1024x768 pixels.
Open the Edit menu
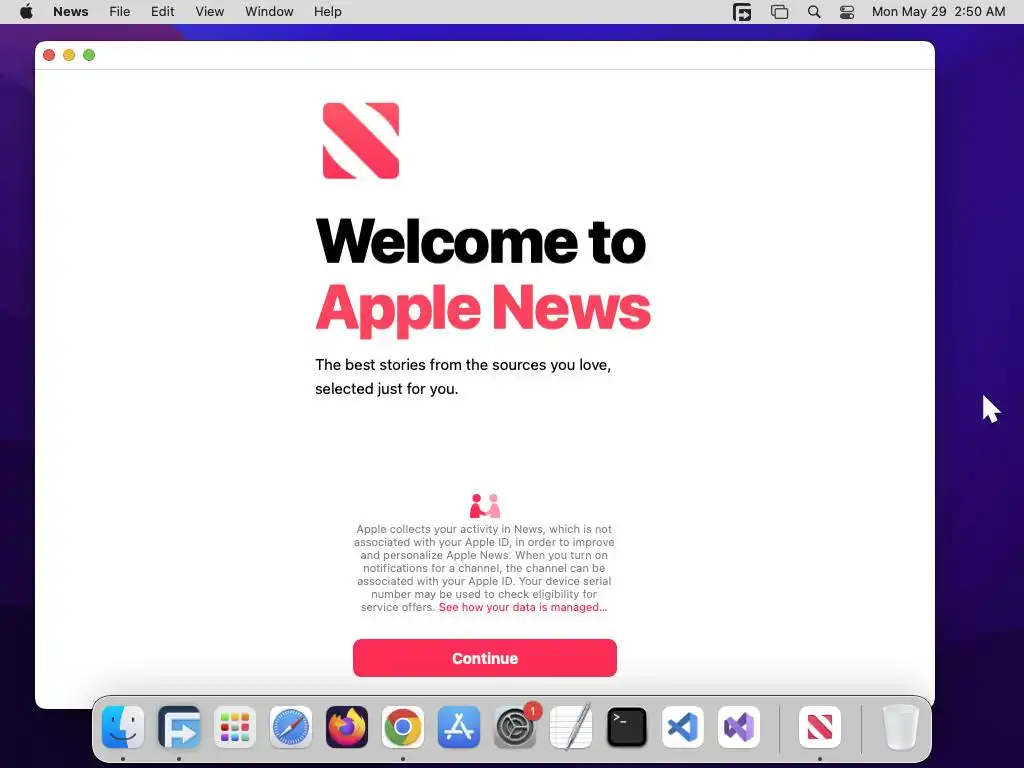tap(163, 12)
